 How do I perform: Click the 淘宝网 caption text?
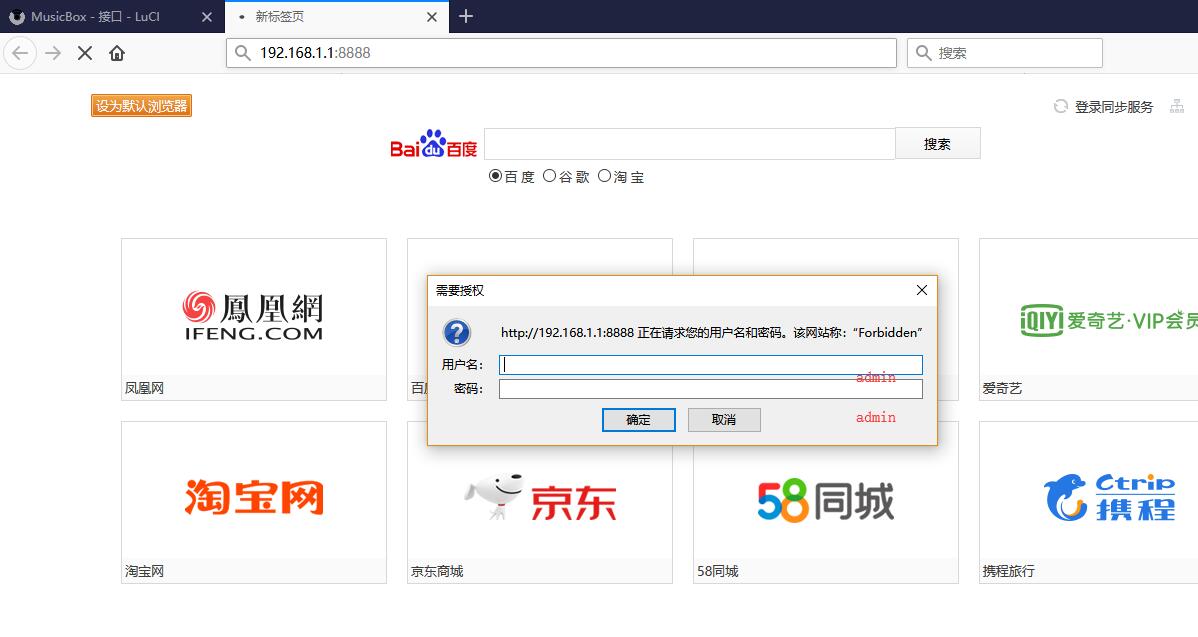[144, 571]
